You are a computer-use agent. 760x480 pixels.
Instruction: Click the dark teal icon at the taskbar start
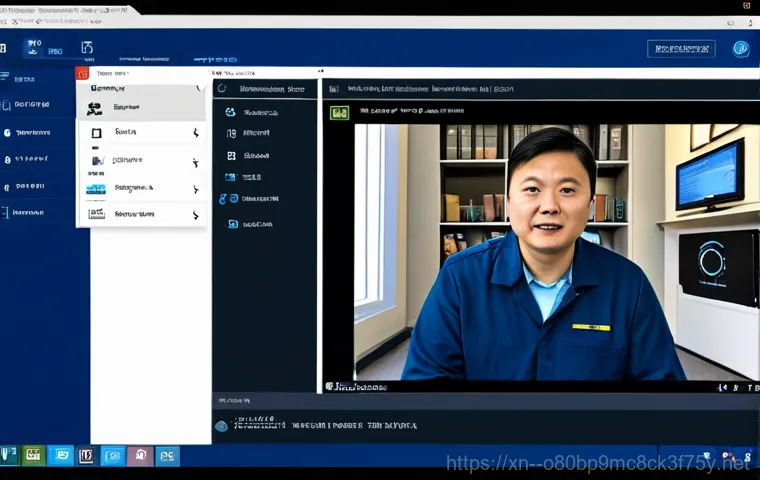[9, 455]
